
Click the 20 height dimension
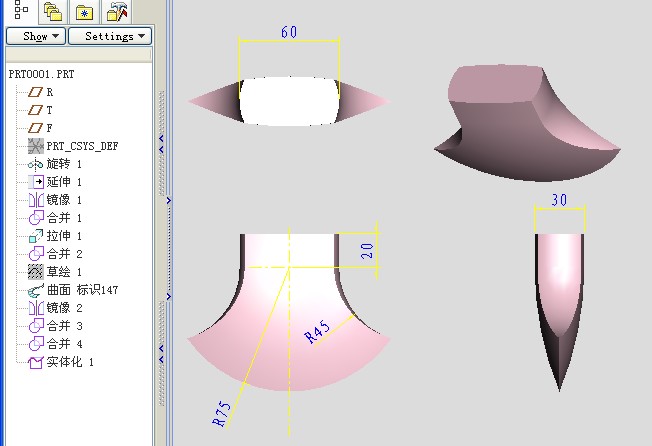coord(367,251)
